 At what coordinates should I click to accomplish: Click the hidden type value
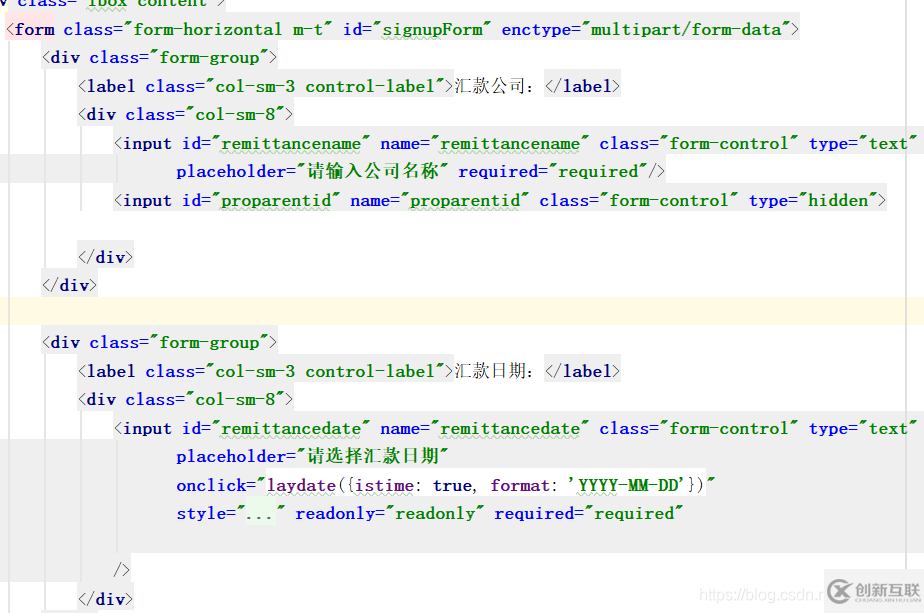coord(838,201)
